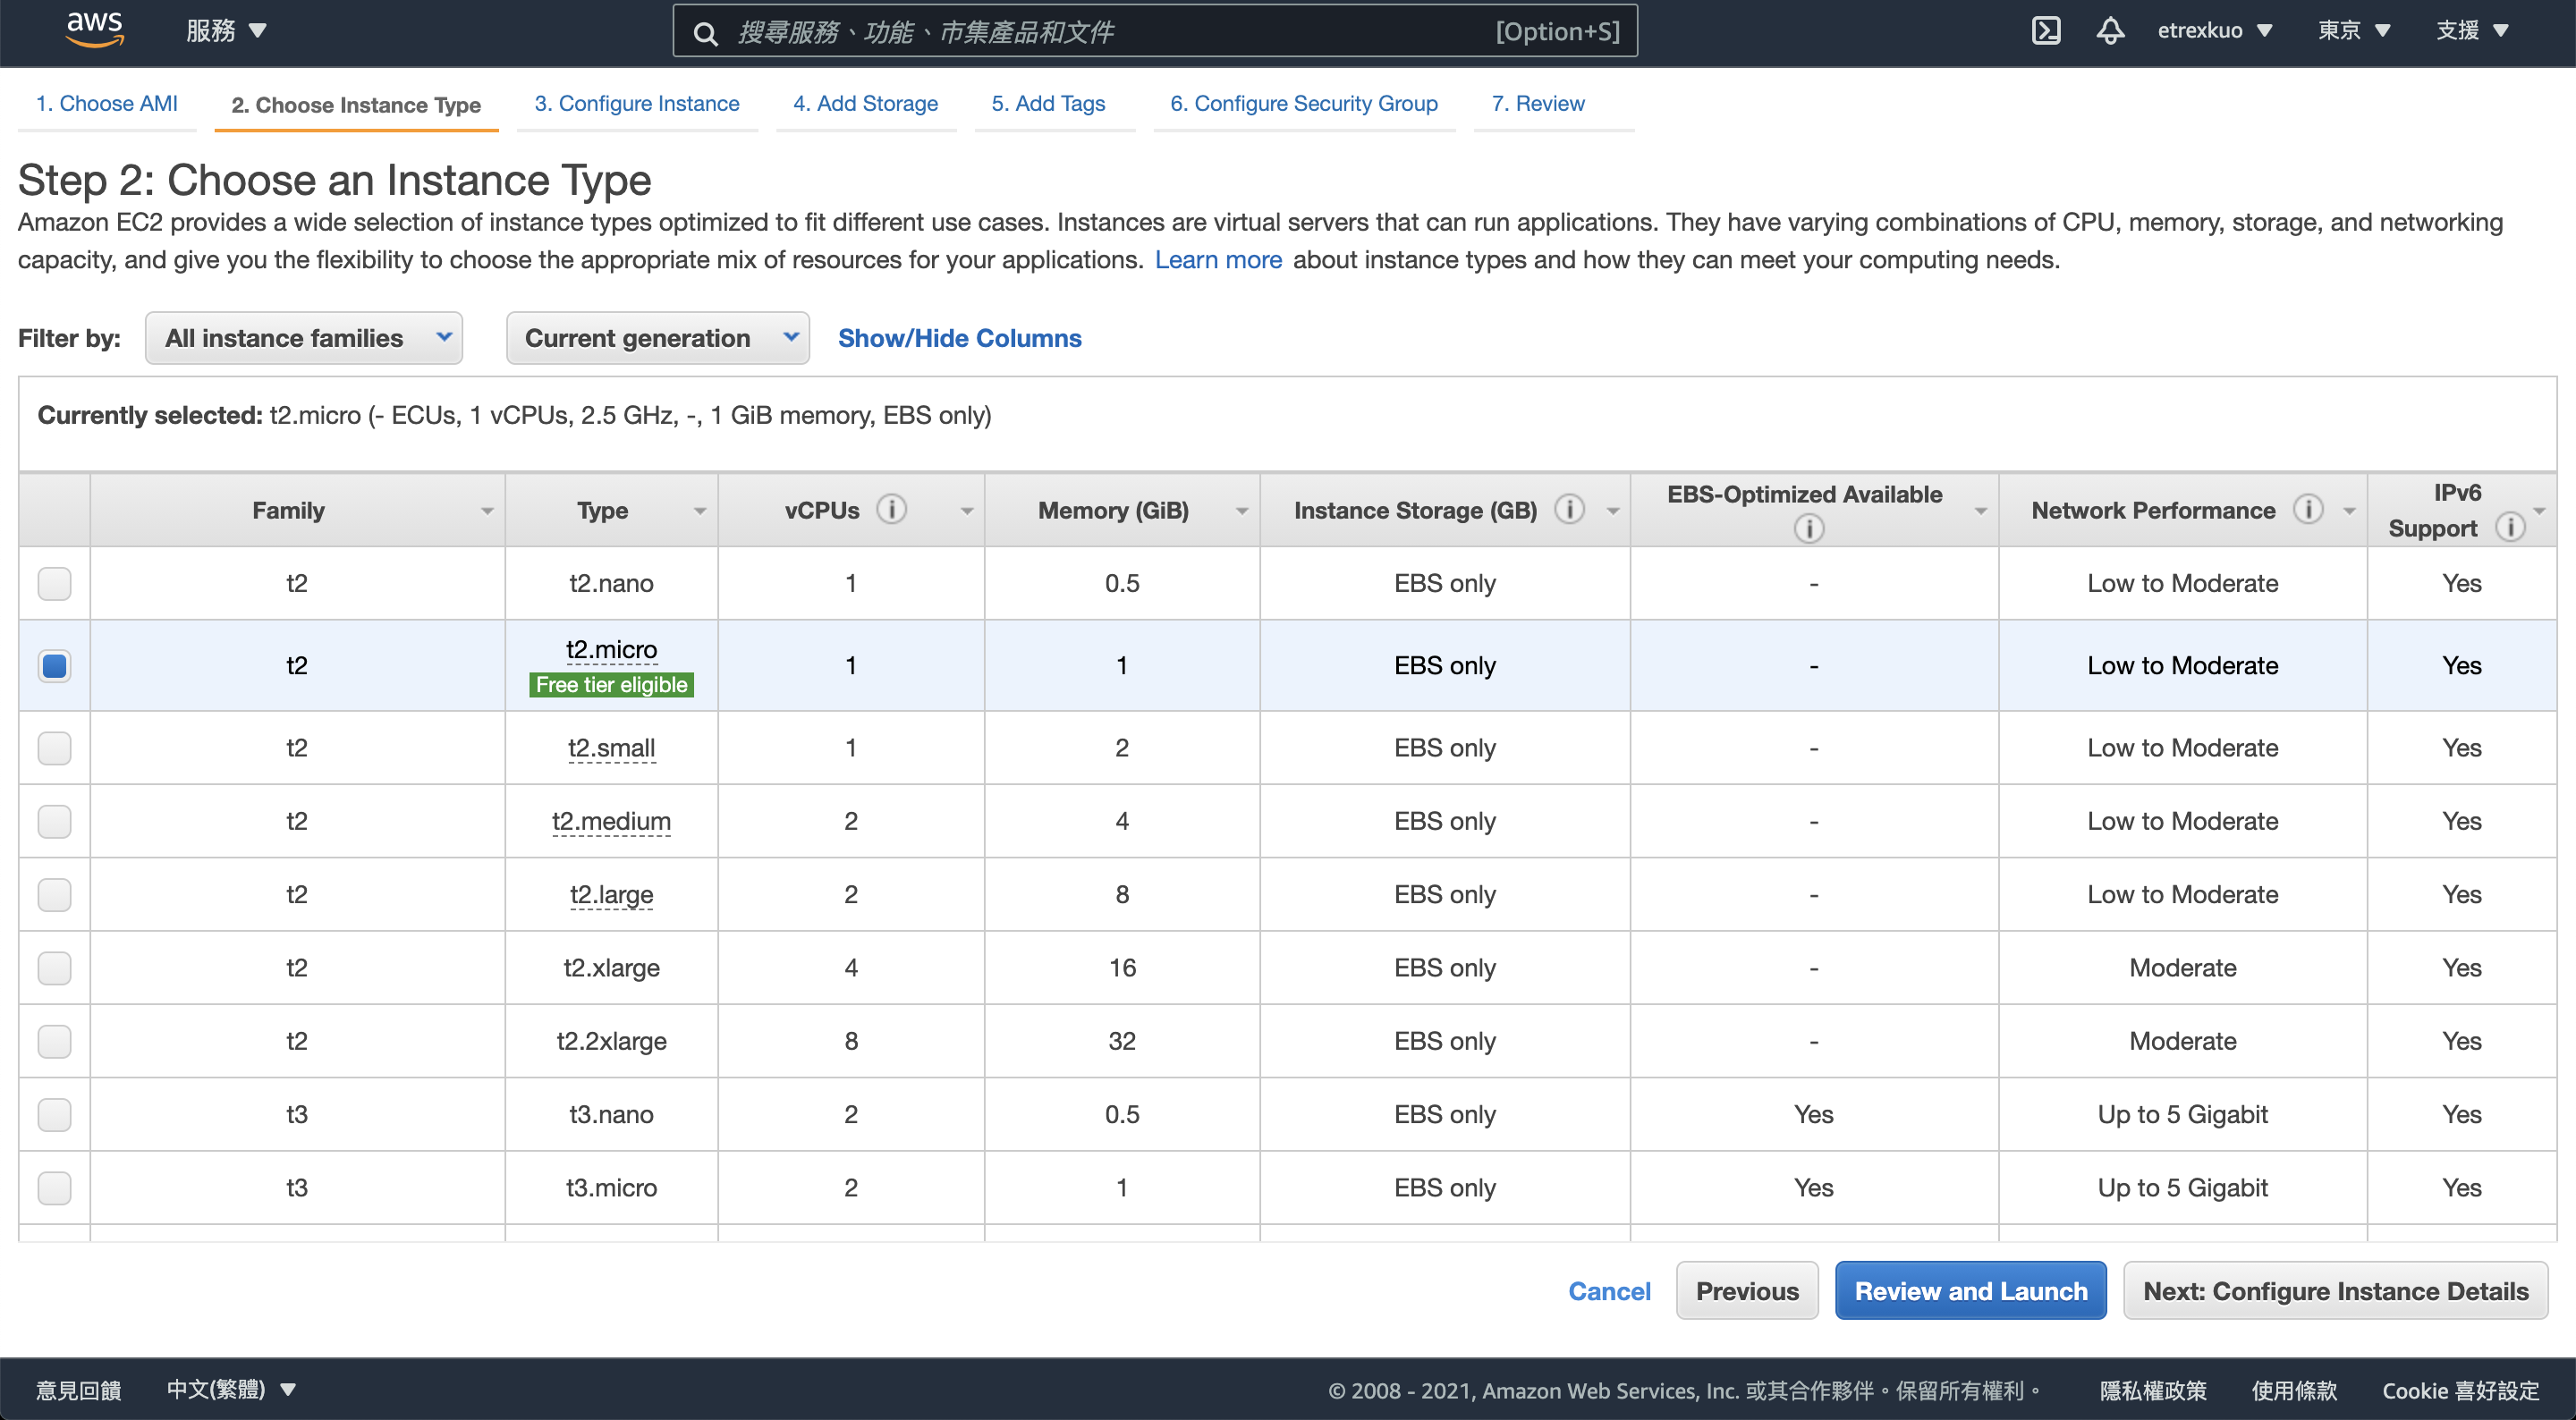
Task: Open 隱私權政策 privacy policy link
Action: tap(2153, 1390)
